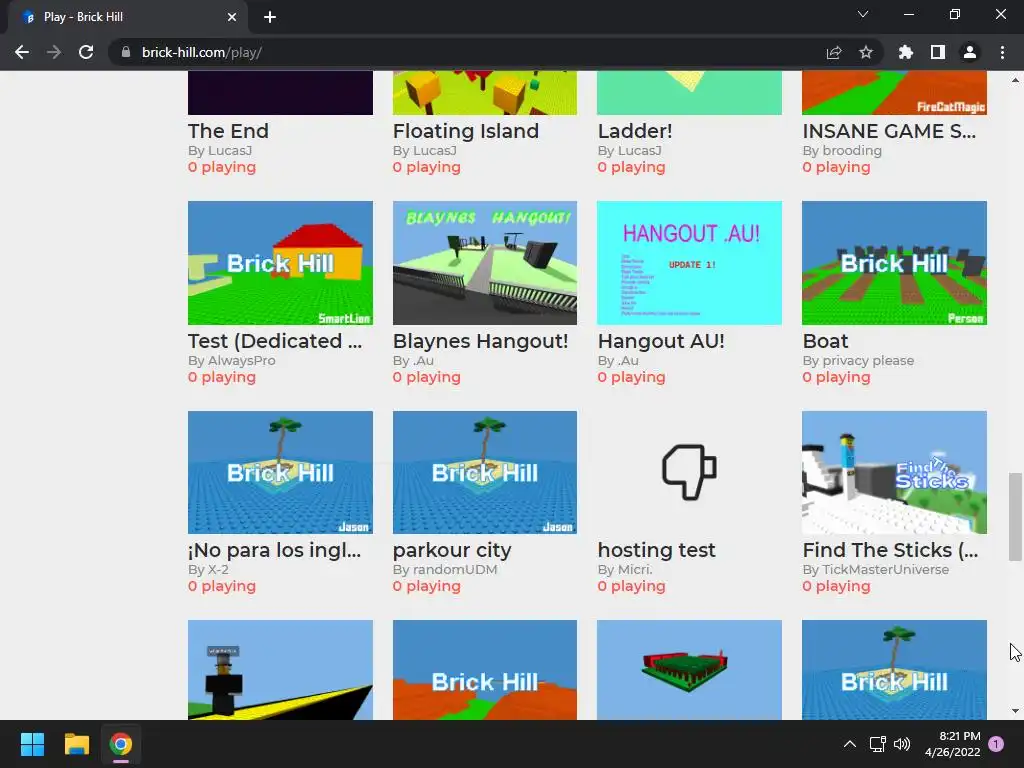
Task: Open Test (Dedicated ... game thumbnail
Action: 280,263
